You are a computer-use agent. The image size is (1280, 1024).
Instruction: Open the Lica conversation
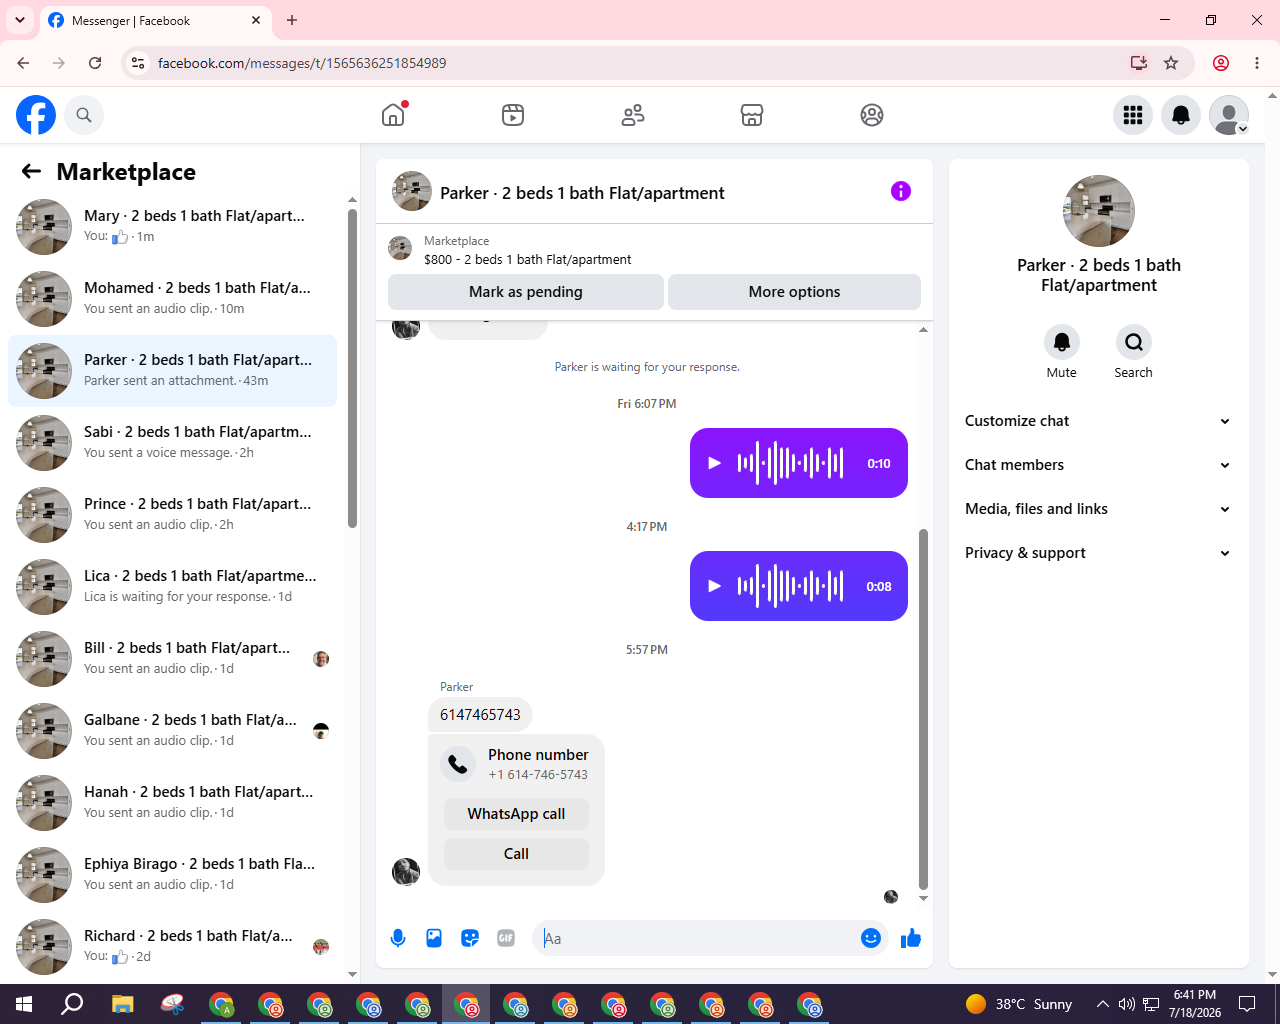point(173,587)
